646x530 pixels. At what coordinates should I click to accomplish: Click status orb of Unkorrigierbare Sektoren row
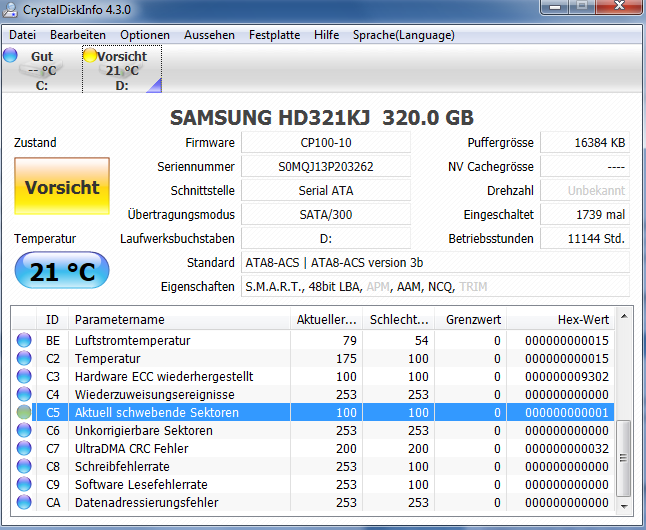pos(24,430)
